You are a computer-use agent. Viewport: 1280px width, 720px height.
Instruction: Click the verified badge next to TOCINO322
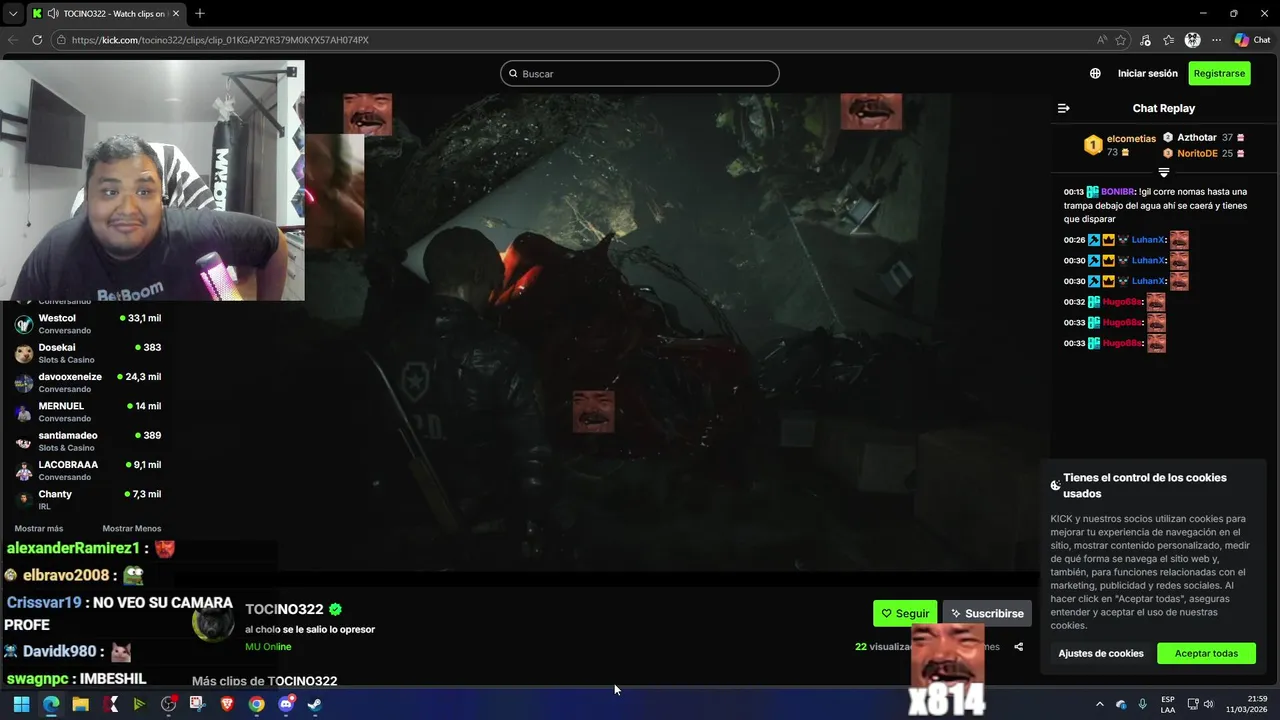click(336, 610)
